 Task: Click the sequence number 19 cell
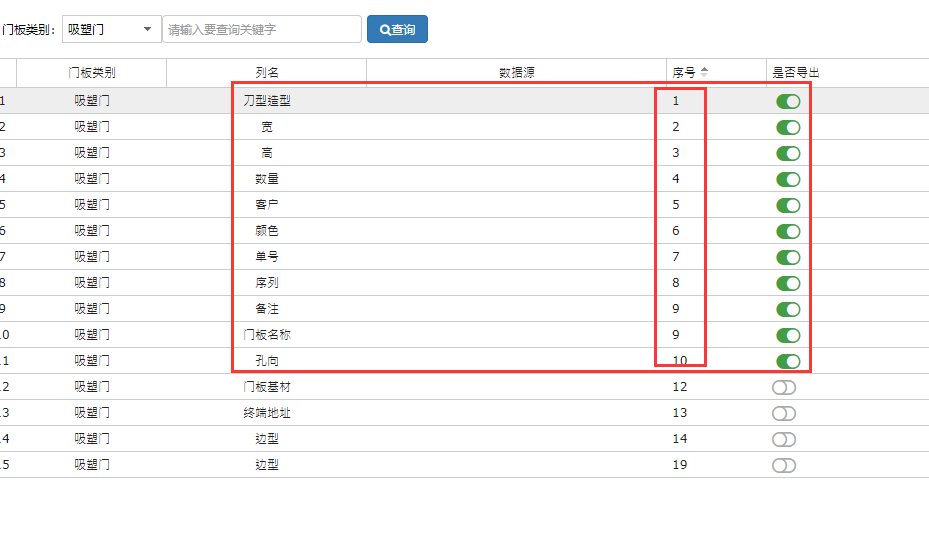click(680, 465)
